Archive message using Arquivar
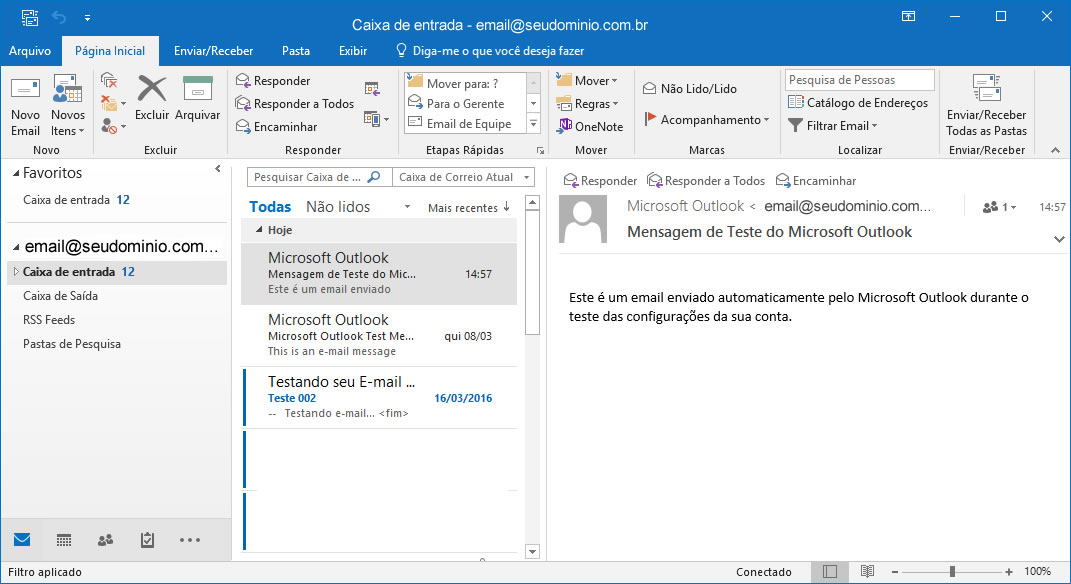This screenshot has width=1071, height=584. (x=197, y=98)
